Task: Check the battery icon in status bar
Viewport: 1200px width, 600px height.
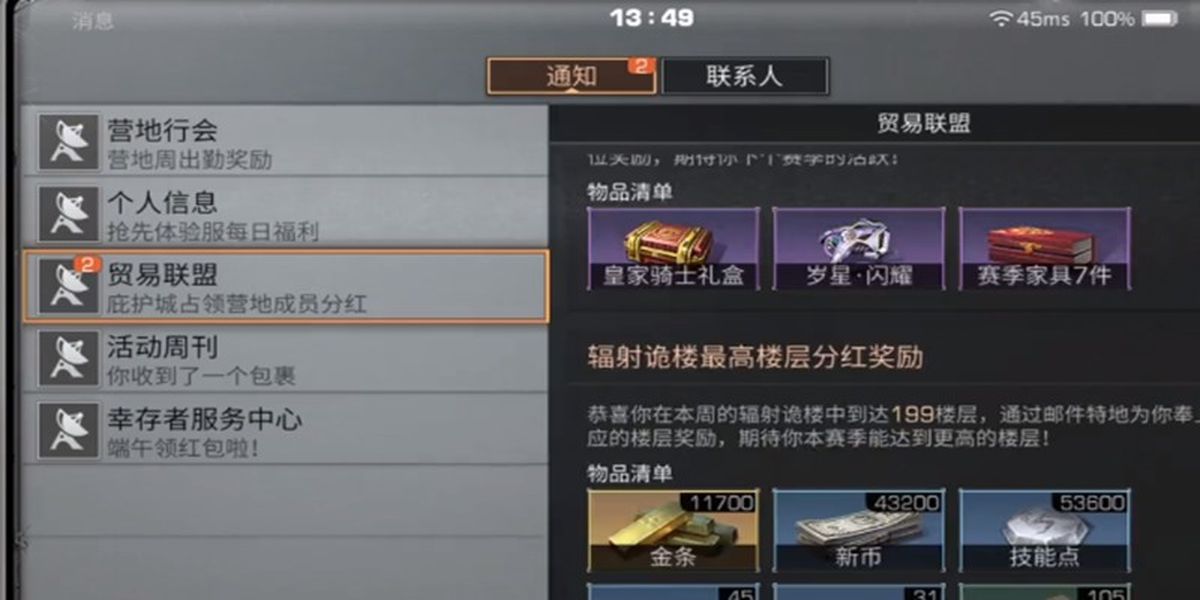Action: 1159,19
